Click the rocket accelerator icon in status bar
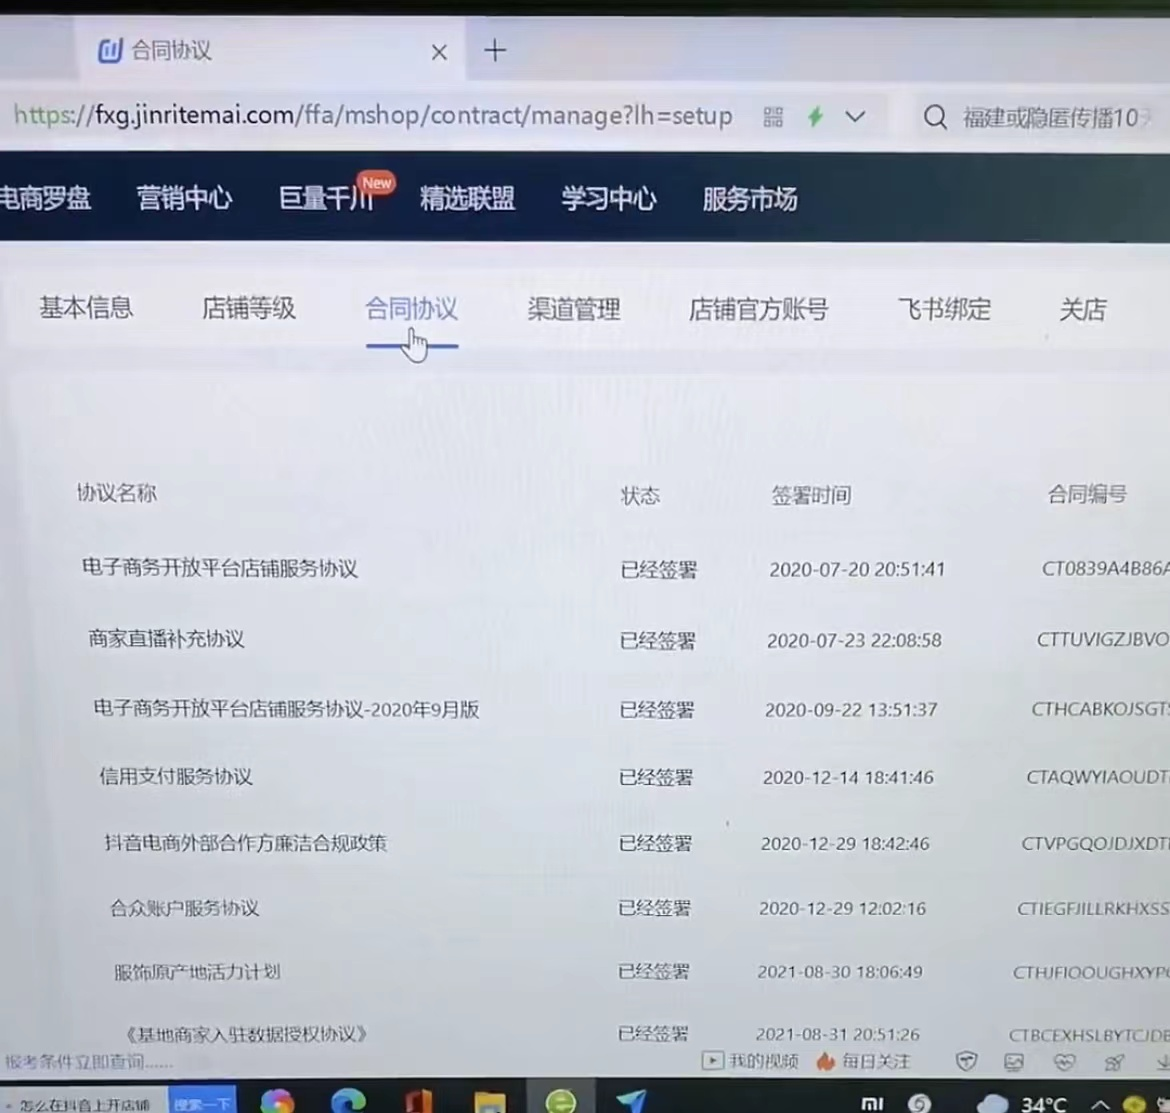The height and width of the screenshot is (1113, 1170). pyautogui.click(x=1114, y=1062)
